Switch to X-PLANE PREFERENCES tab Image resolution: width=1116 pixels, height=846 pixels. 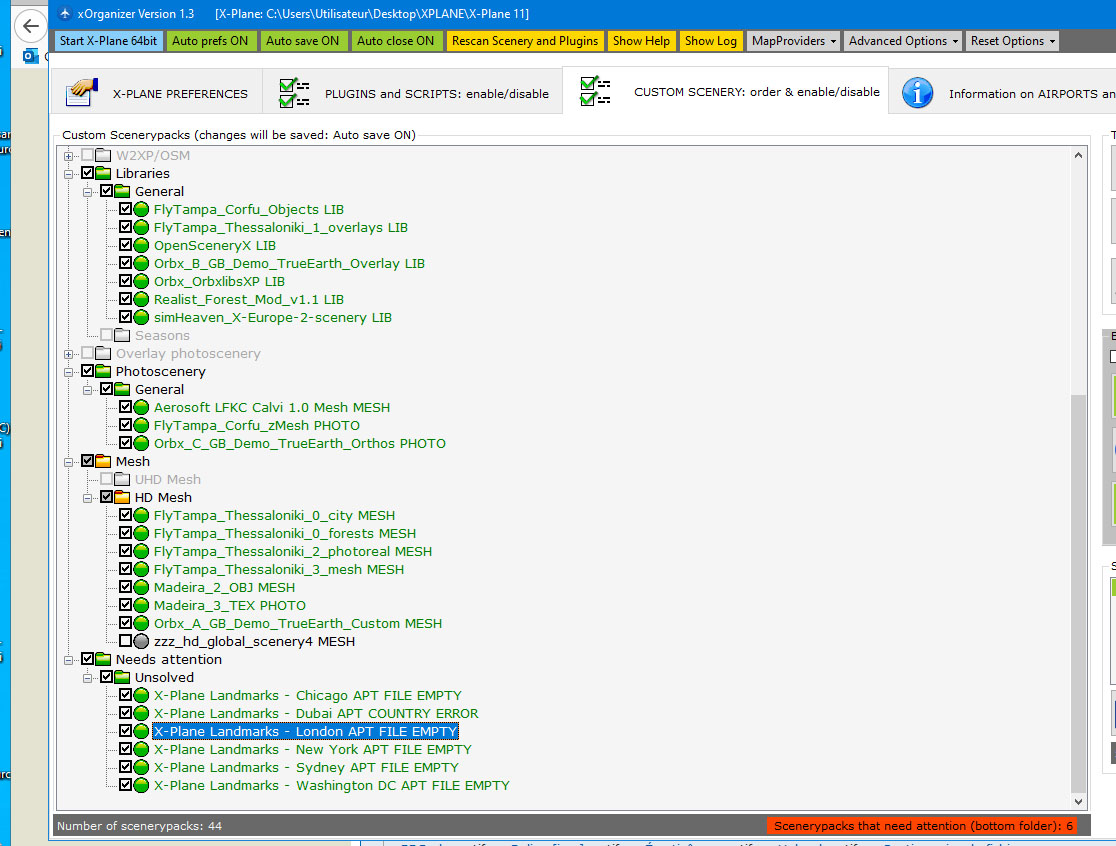click(x=157, y=93)
